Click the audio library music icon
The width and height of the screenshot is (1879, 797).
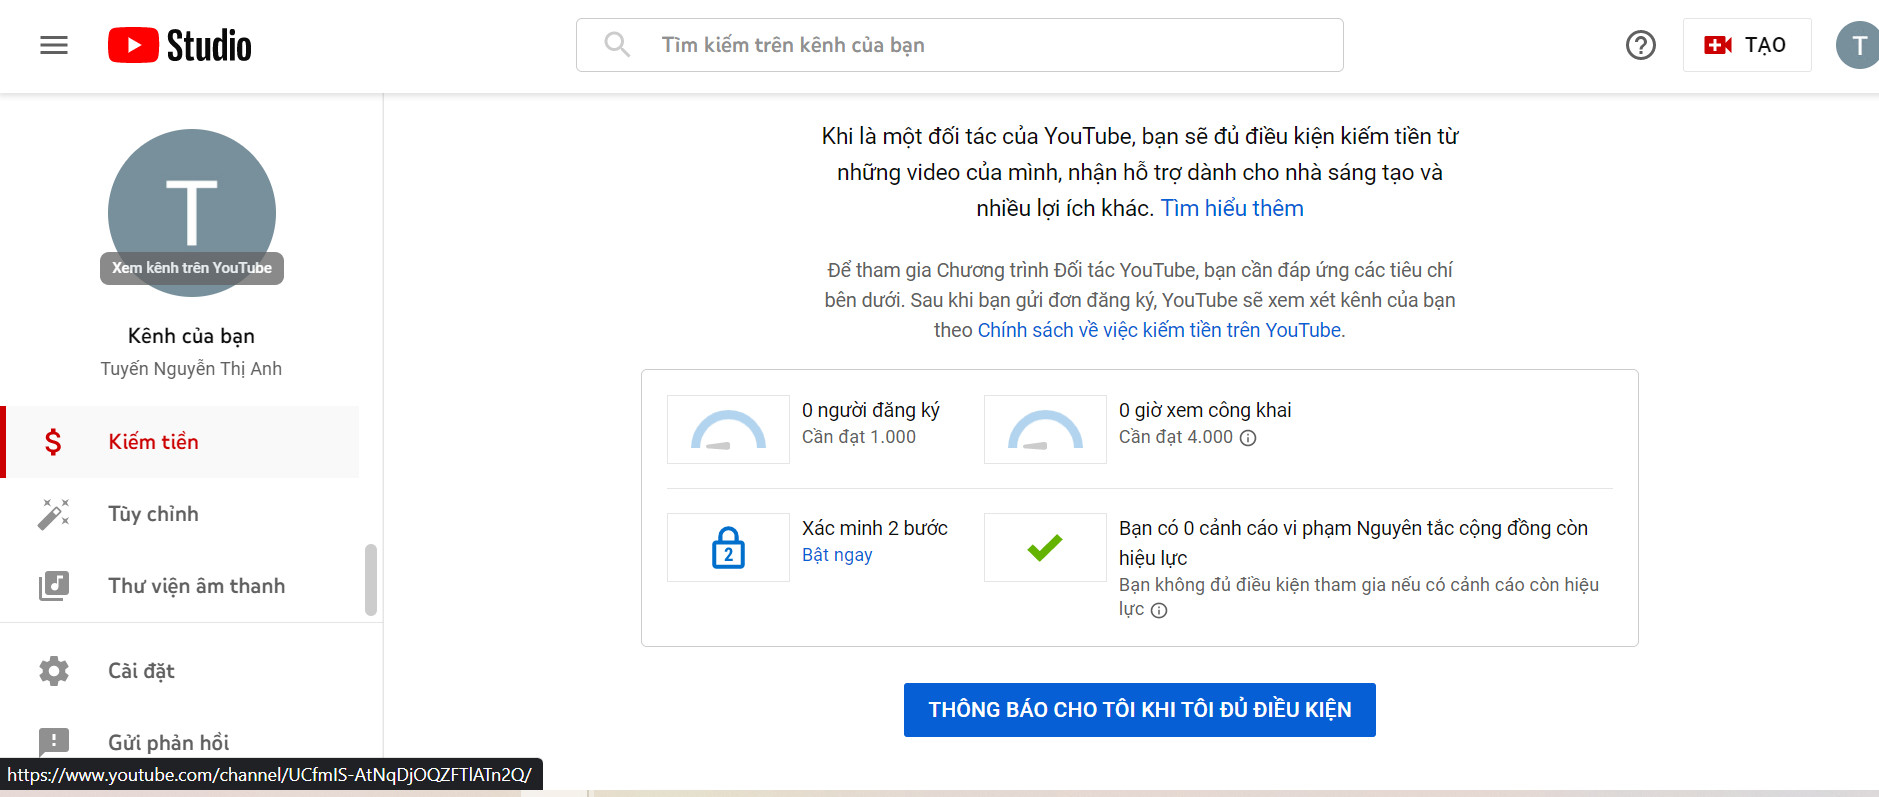click(x=54, y=586)
